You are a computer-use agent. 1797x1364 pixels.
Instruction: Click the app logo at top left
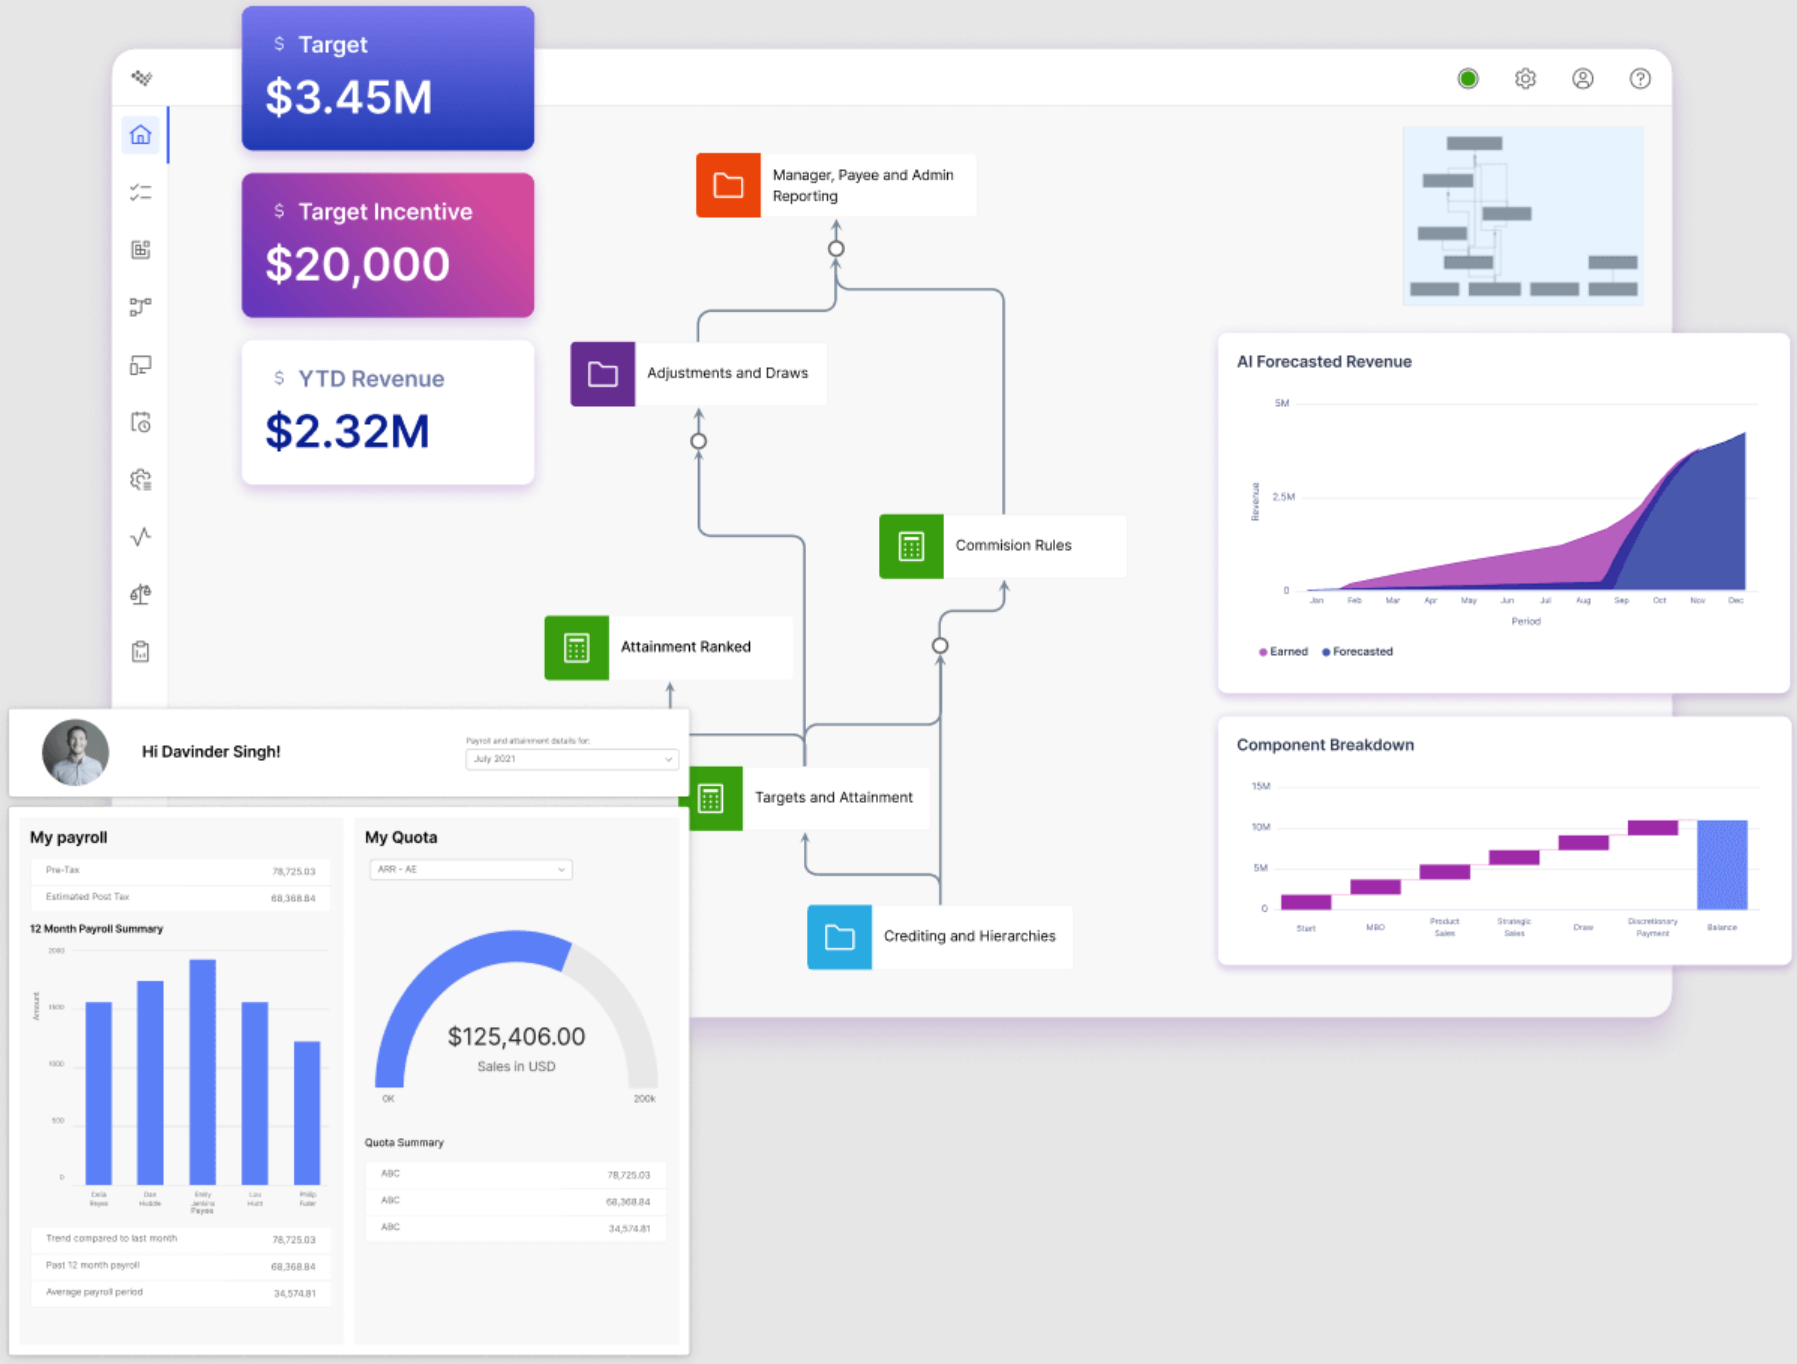[x=142, y=78]
